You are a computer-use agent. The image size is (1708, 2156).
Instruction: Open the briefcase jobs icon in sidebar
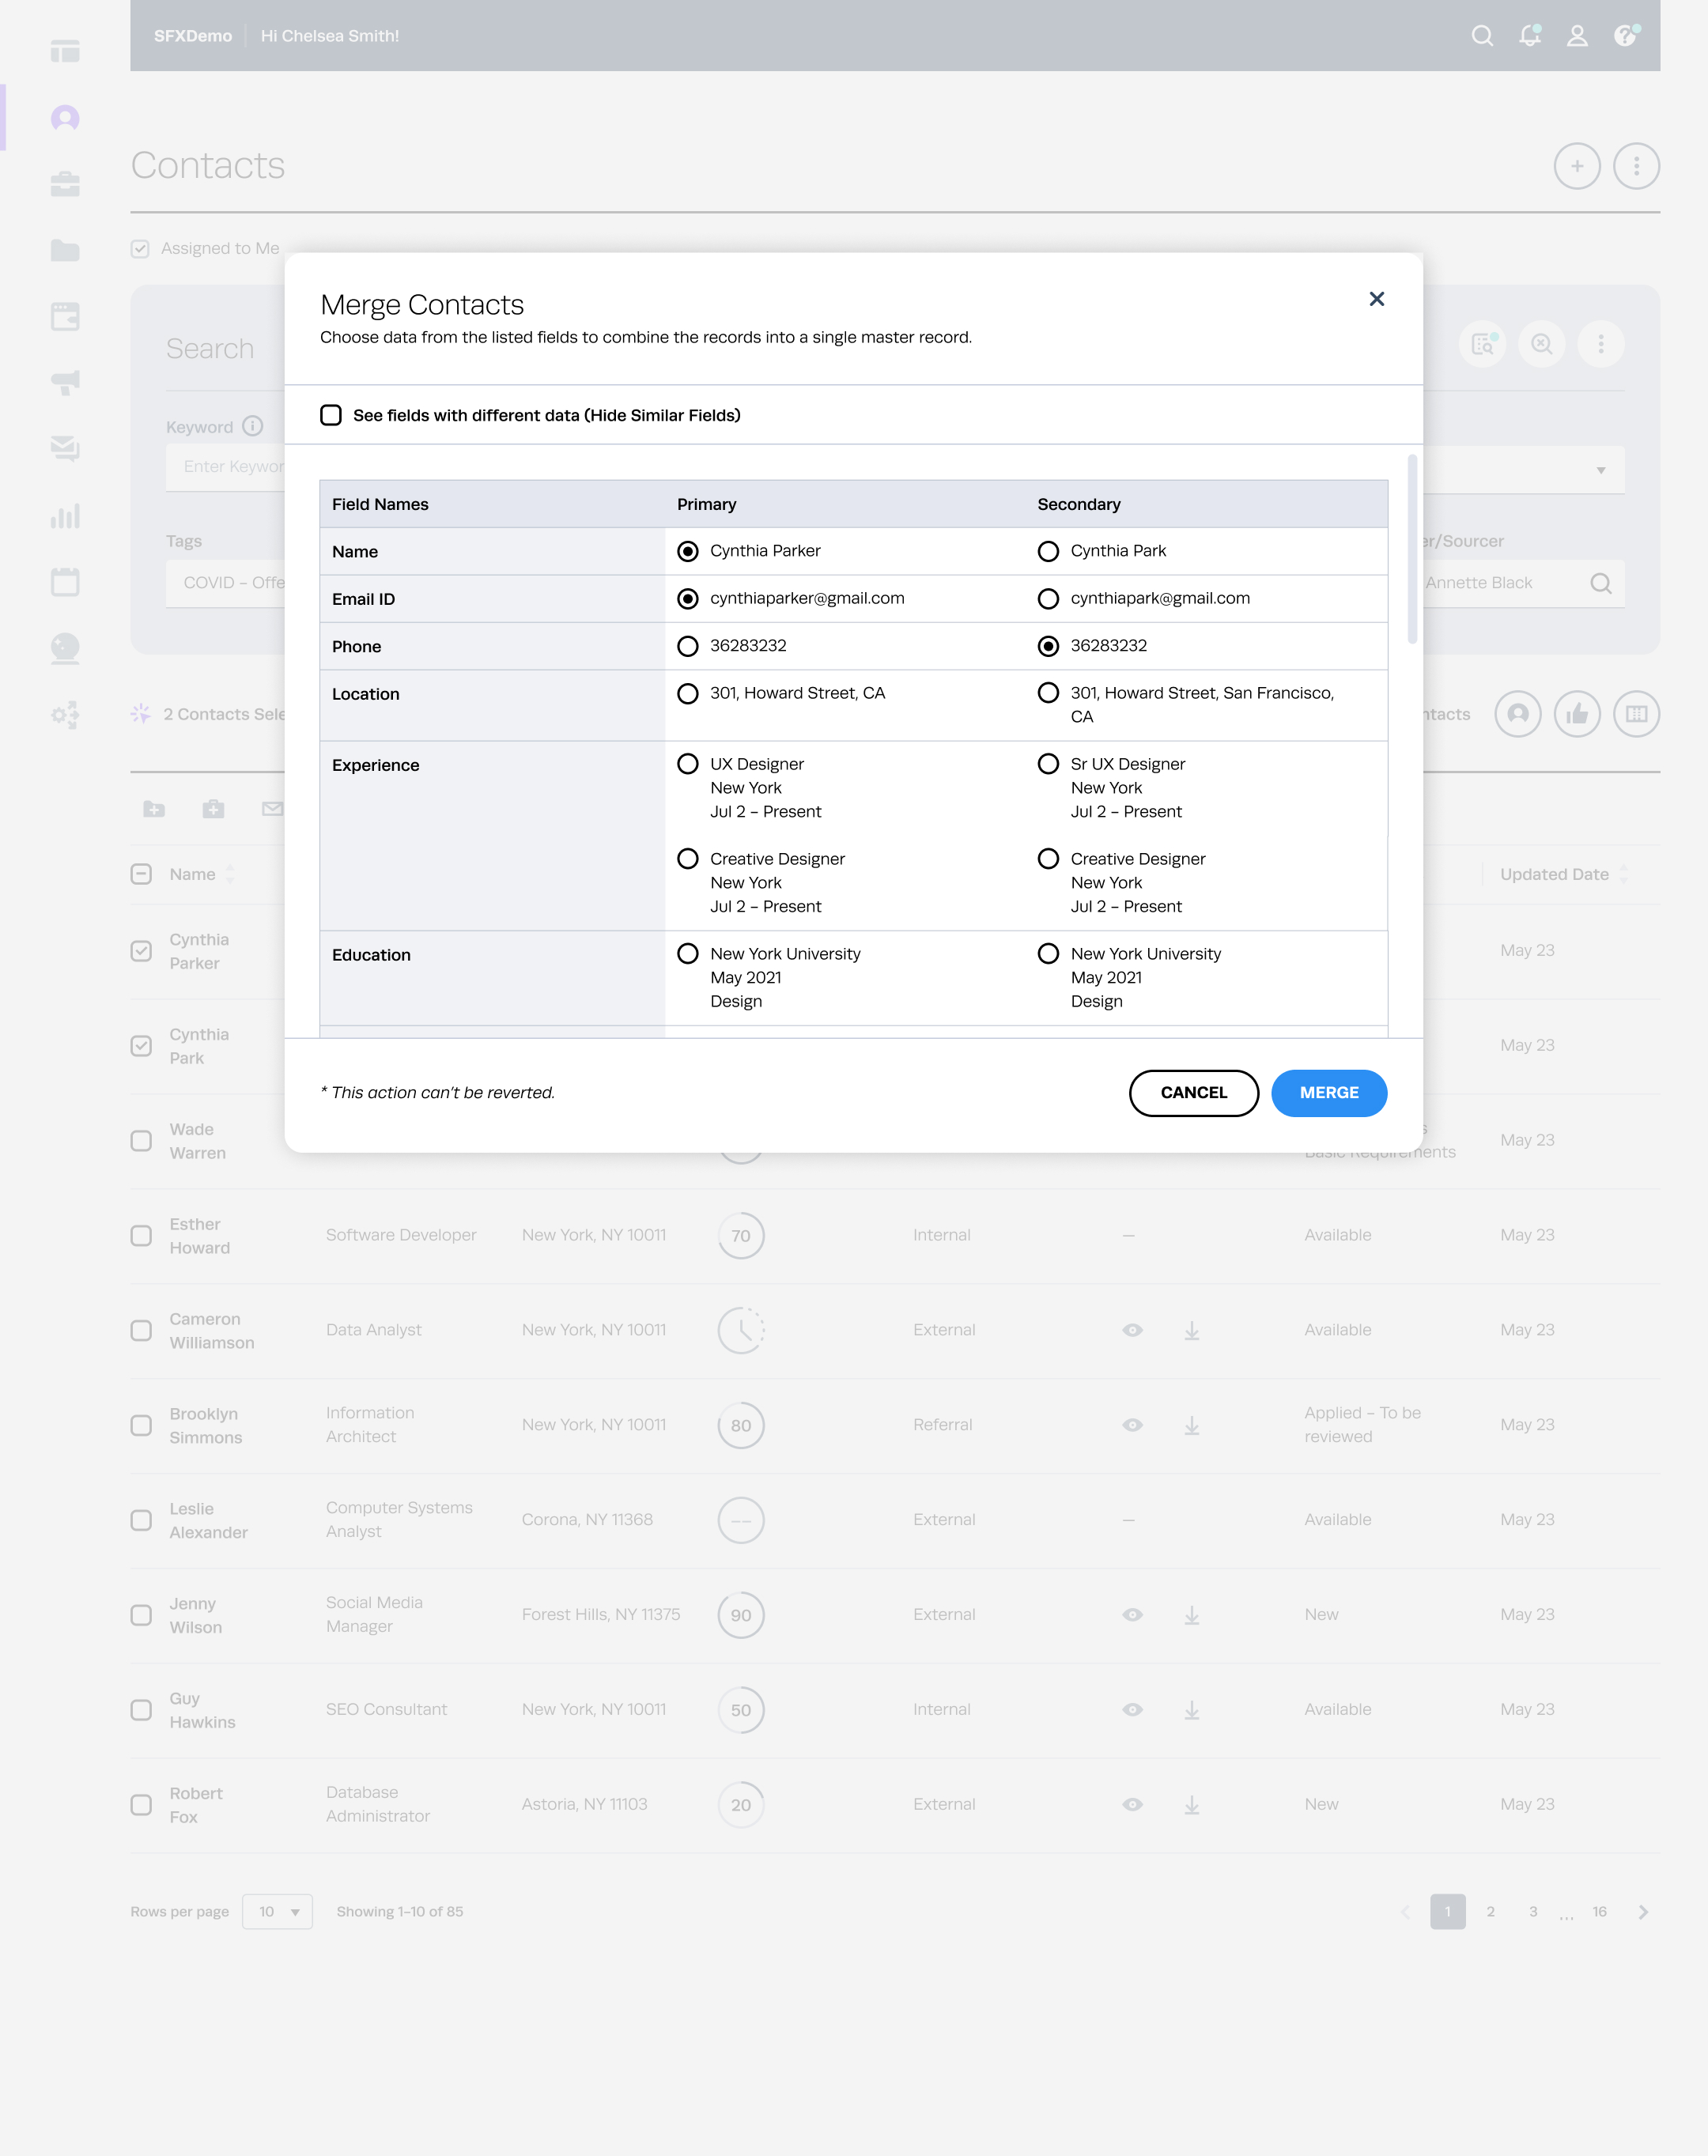pyautogui.click(x=65, y=184)
